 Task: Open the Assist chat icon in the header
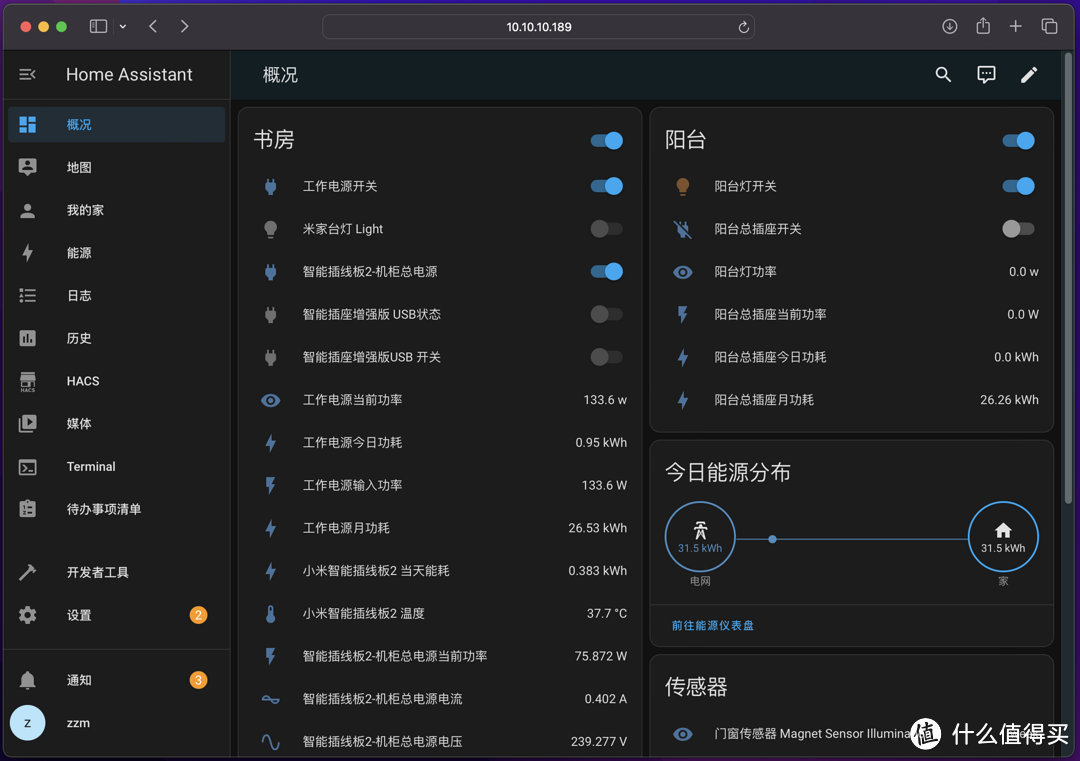click(986, 74)
